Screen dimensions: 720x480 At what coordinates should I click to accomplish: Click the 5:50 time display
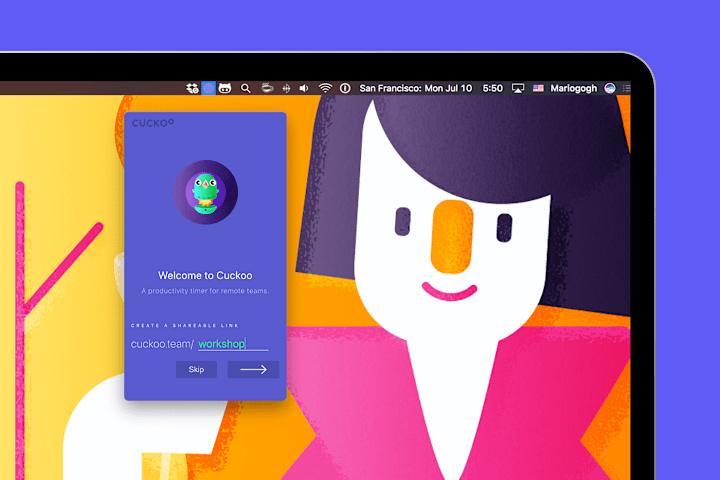point(493,88)
